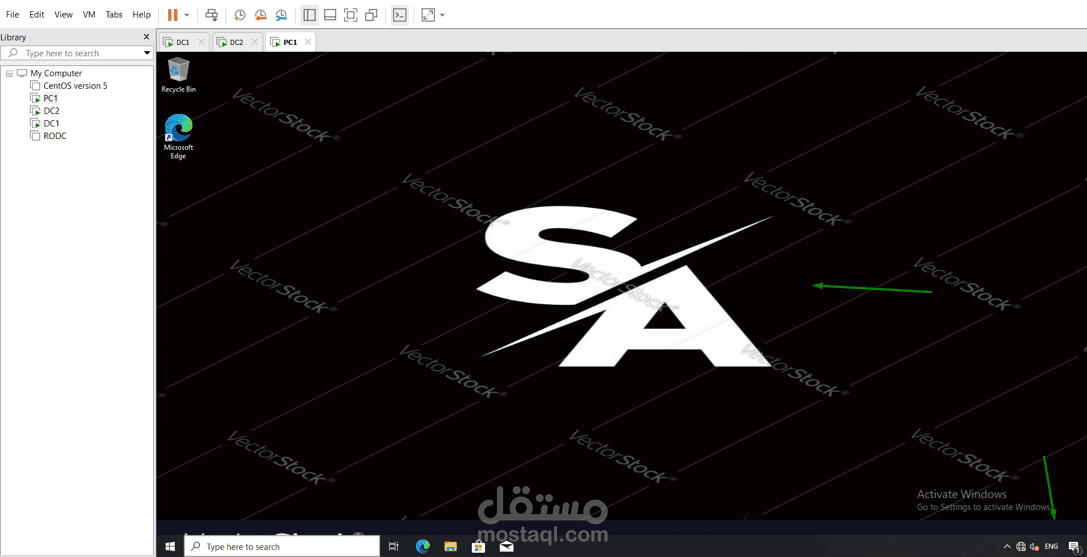The height and width of the screenshot is (557, 1087).
Task: Close the Library panel
Action: click(x=146, y=37)
